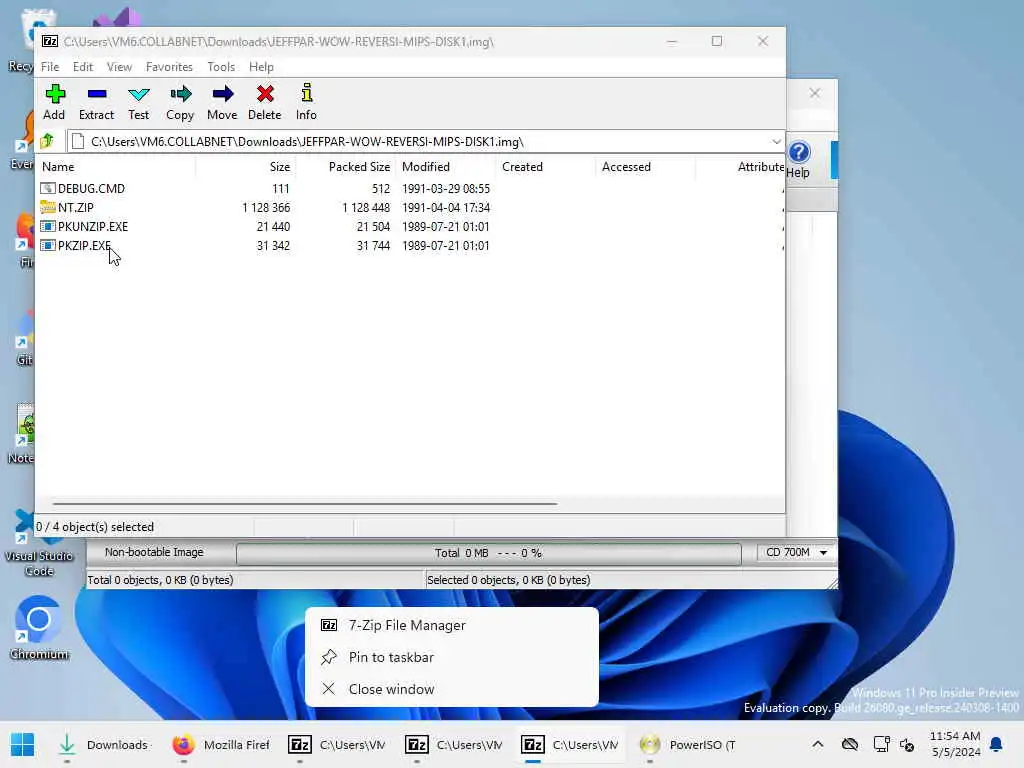The height and width of the screenshot is (768, 1024).
Task: Choose Close window in popup
Action: point(452,689)
